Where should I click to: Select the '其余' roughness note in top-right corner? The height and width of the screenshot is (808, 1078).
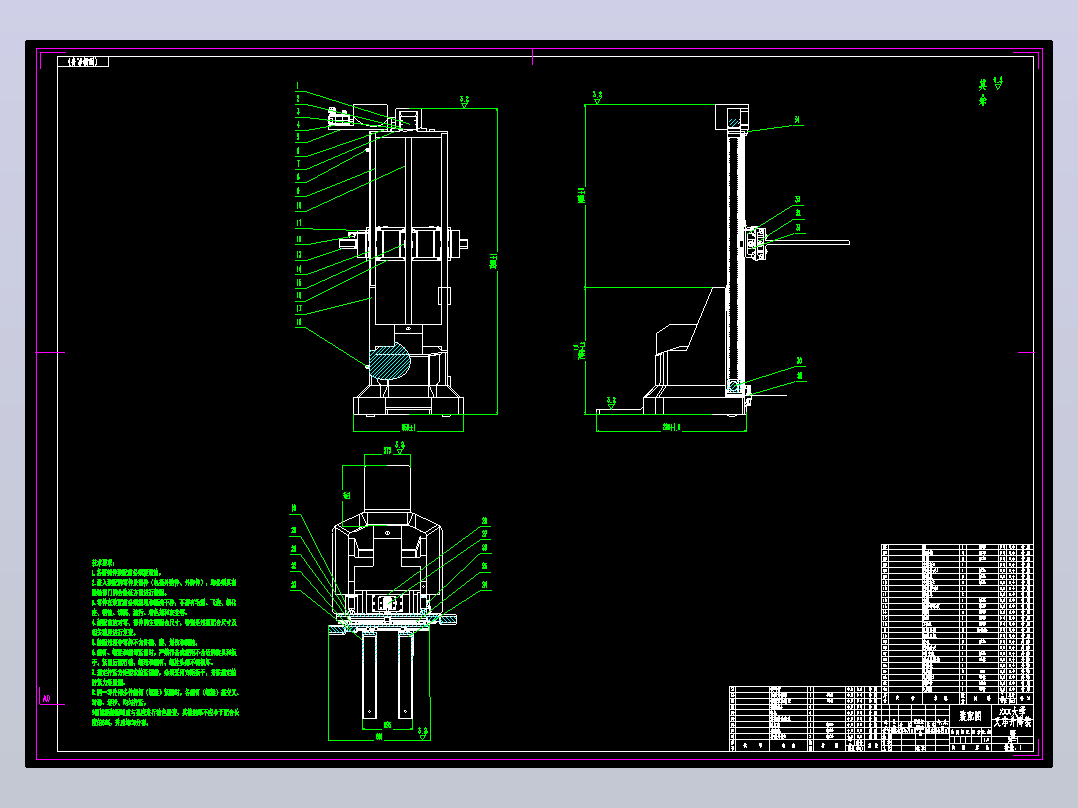pyautogui.click(x=983, y=93)
